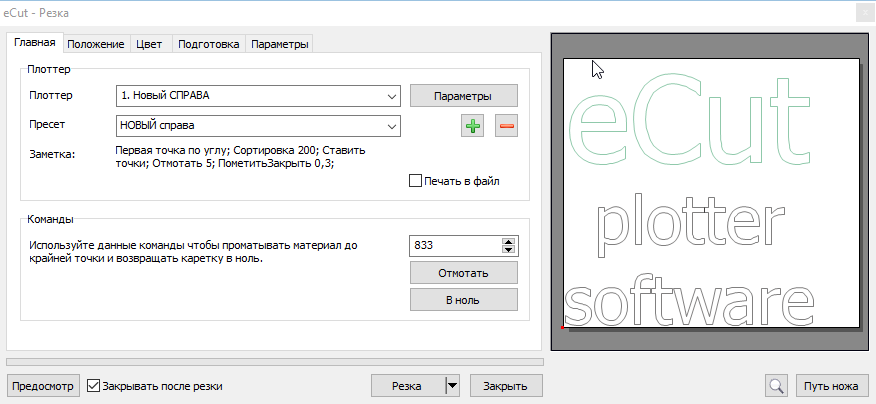Click the Заметка note text
This screenshot has width=876, height=404.
tap(240, 157)
